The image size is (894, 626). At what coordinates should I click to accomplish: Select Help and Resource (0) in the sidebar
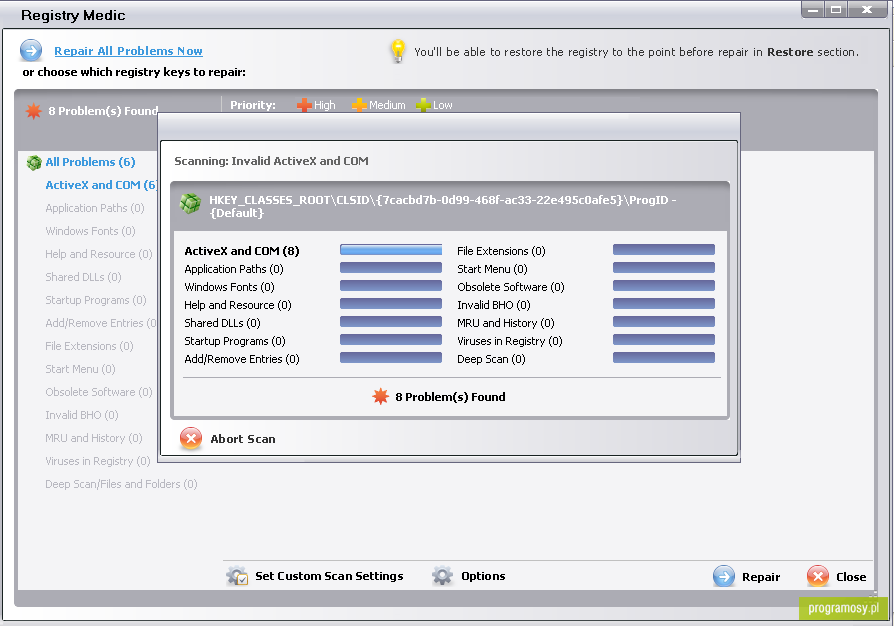(99, 254)
